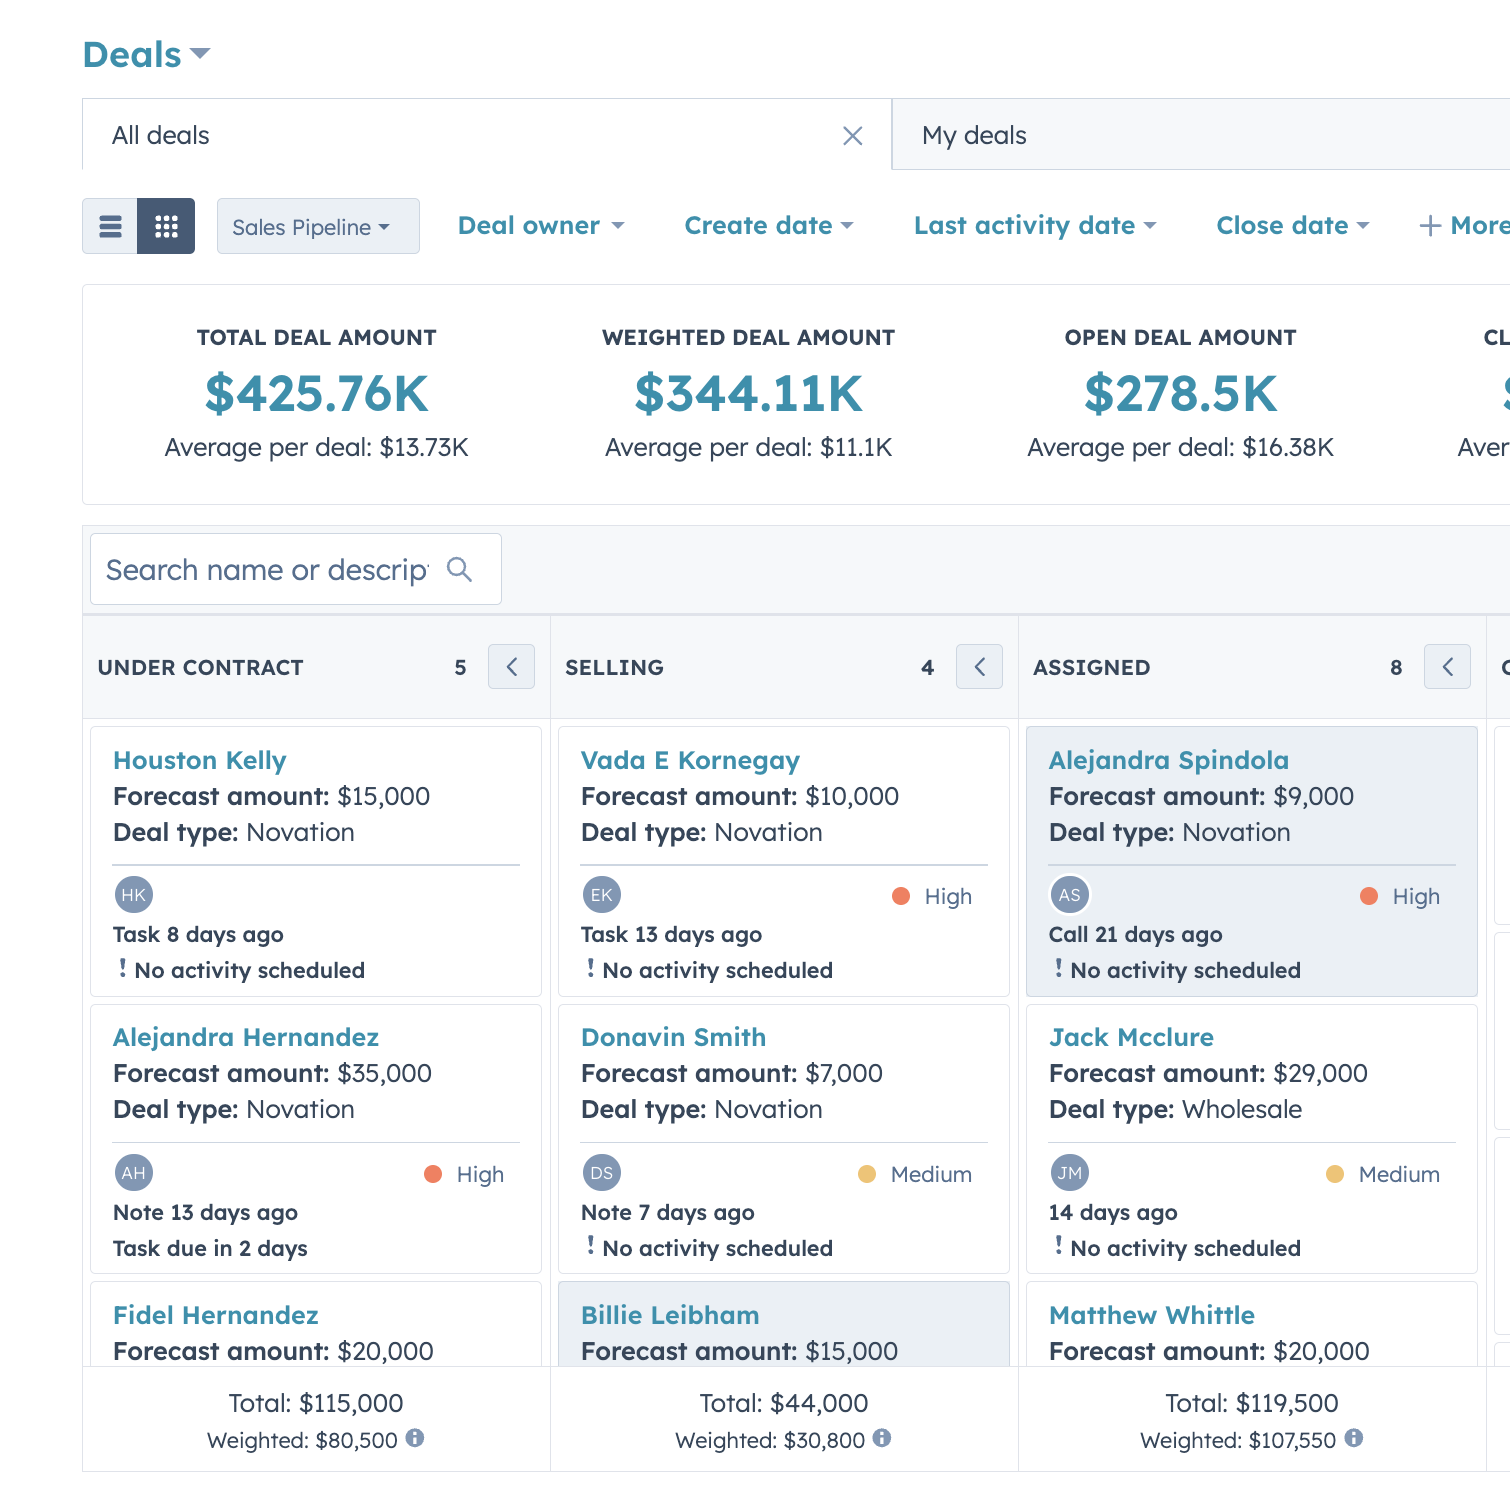This screenshot has height=1486, width=1510.
Task: Open the Jack Mcclure deal
Action: 1131,1037
